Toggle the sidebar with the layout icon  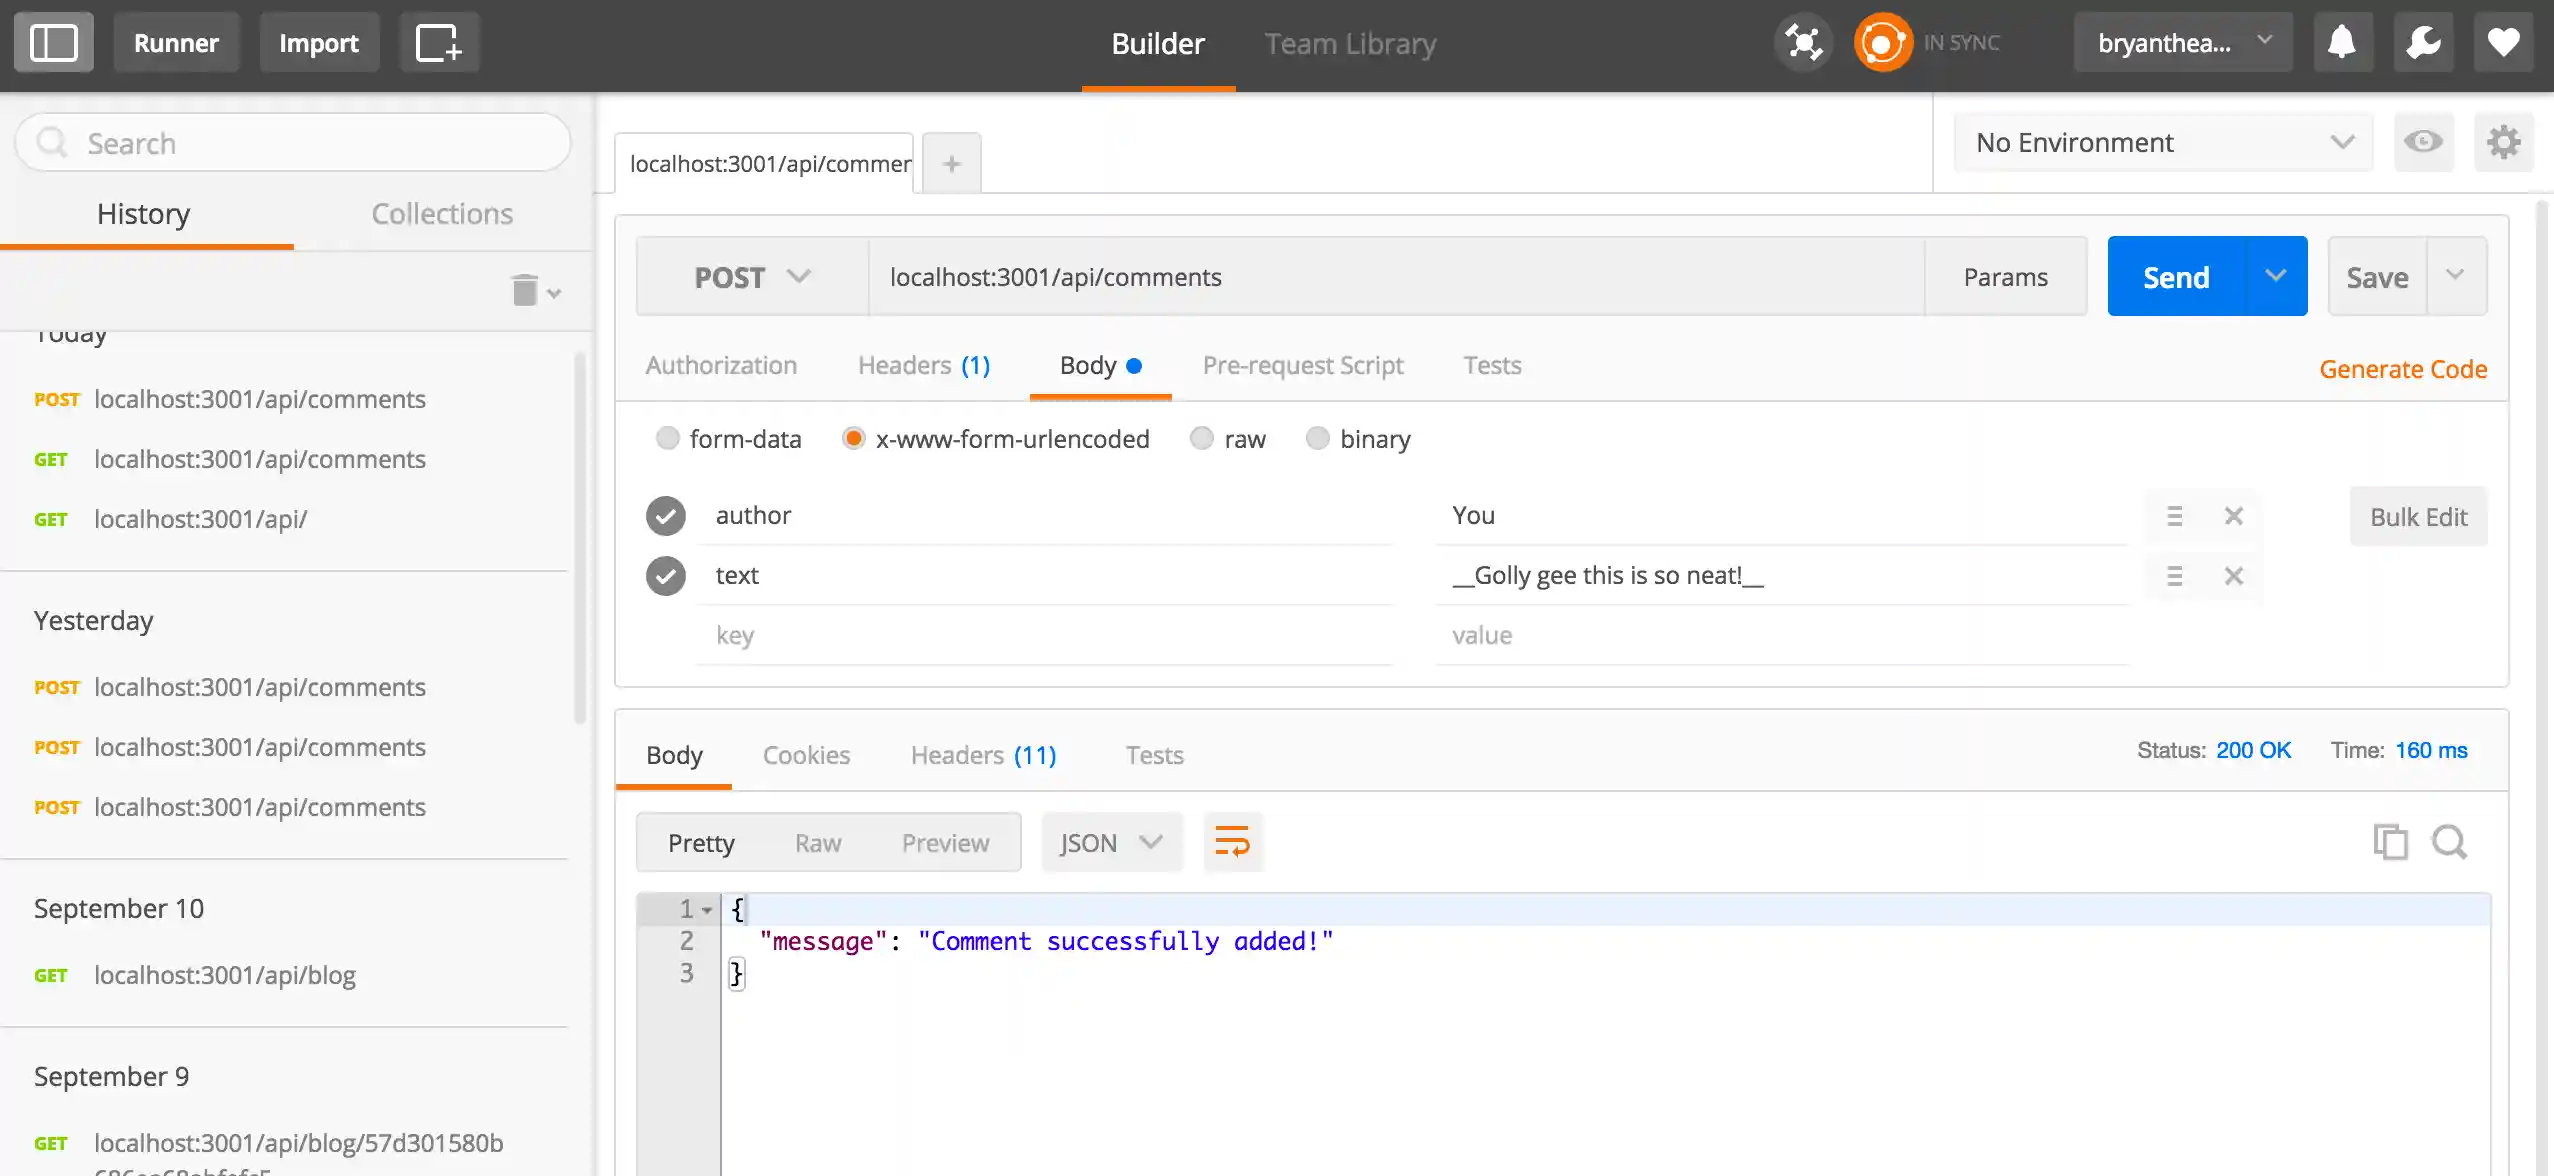[54, 43]
